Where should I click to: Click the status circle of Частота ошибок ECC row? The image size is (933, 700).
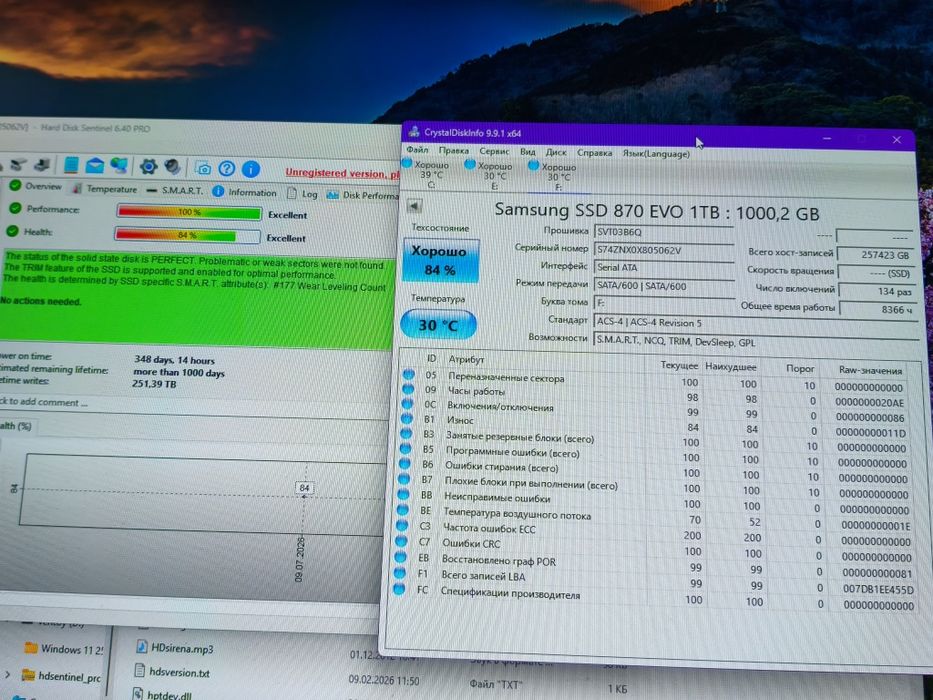pos(402,526)
